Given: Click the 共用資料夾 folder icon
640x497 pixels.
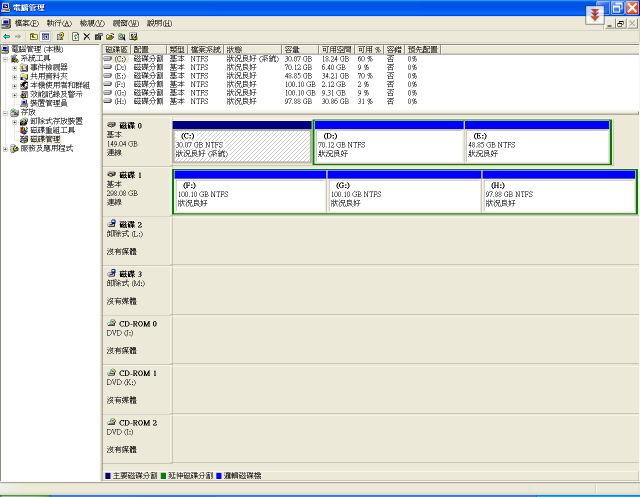Looking at the screenshot, I should (x=24, y=76).
